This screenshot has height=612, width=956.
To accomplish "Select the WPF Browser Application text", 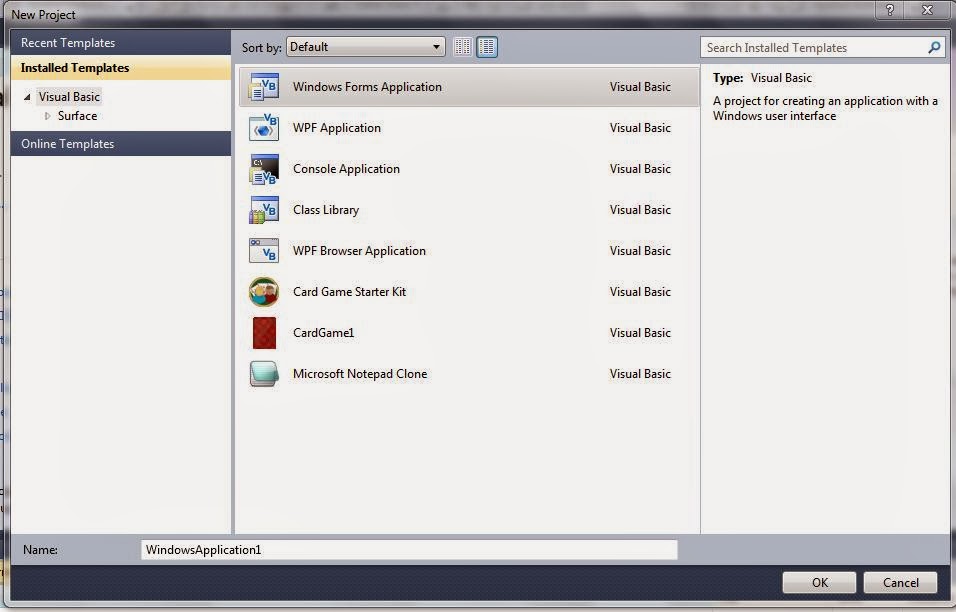I will pyautogui.click(x=359, y=251).
